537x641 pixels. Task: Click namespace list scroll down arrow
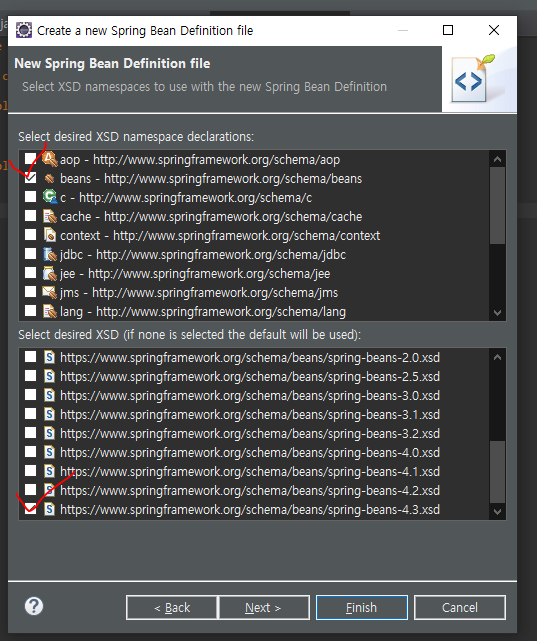pyautogui.click(x=497, y=313)
